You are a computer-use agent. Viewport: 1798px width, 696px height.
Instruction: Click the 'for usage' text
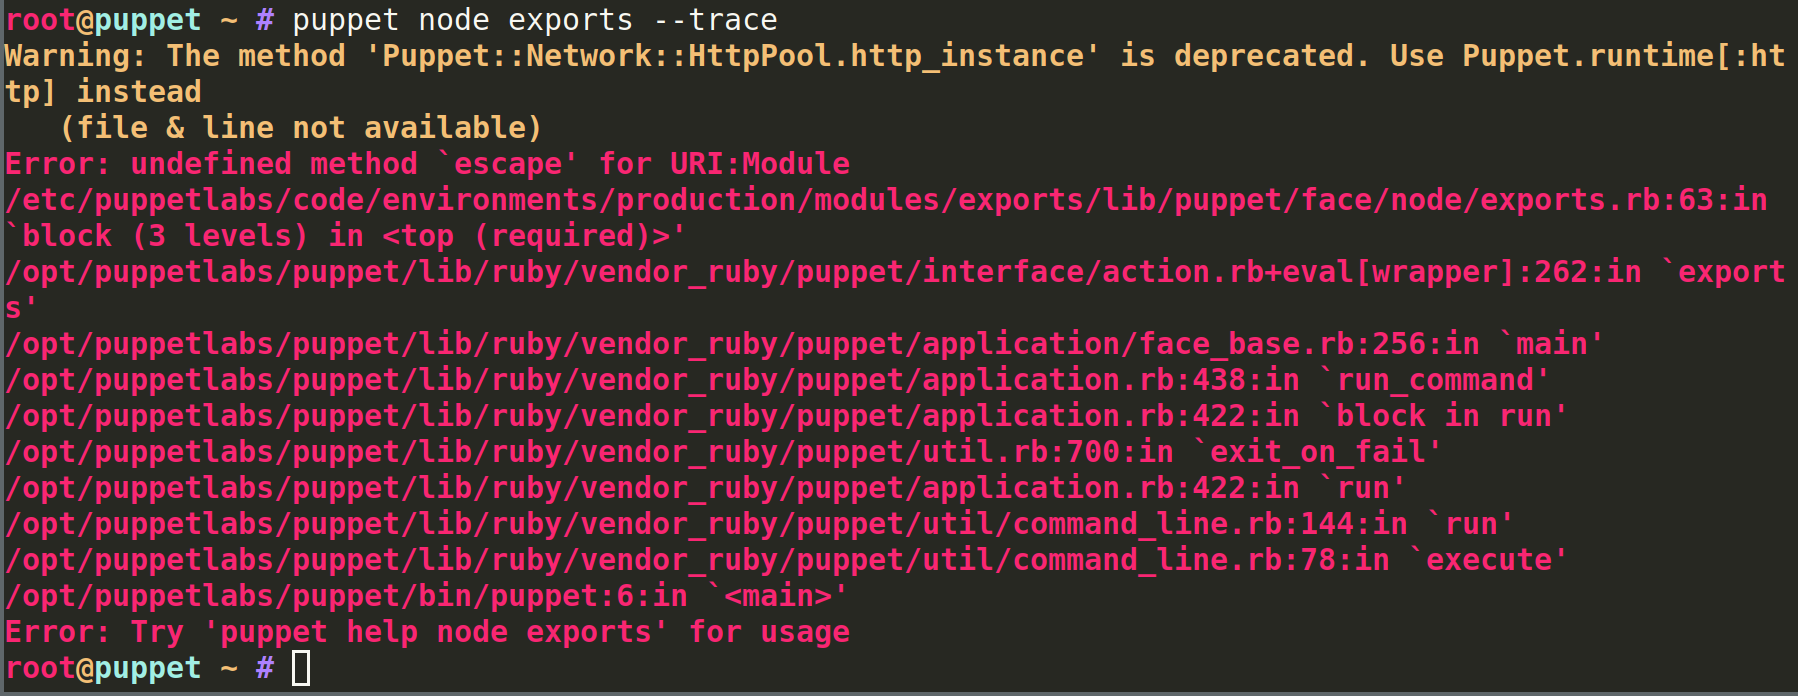769,632
